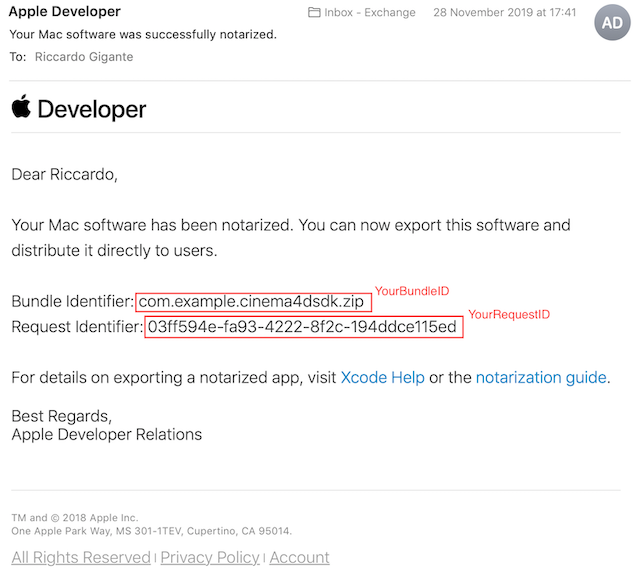Click the red YourBundleID annotation
Image resolution: width=640 pixels, height=570 pixels.
412,291
